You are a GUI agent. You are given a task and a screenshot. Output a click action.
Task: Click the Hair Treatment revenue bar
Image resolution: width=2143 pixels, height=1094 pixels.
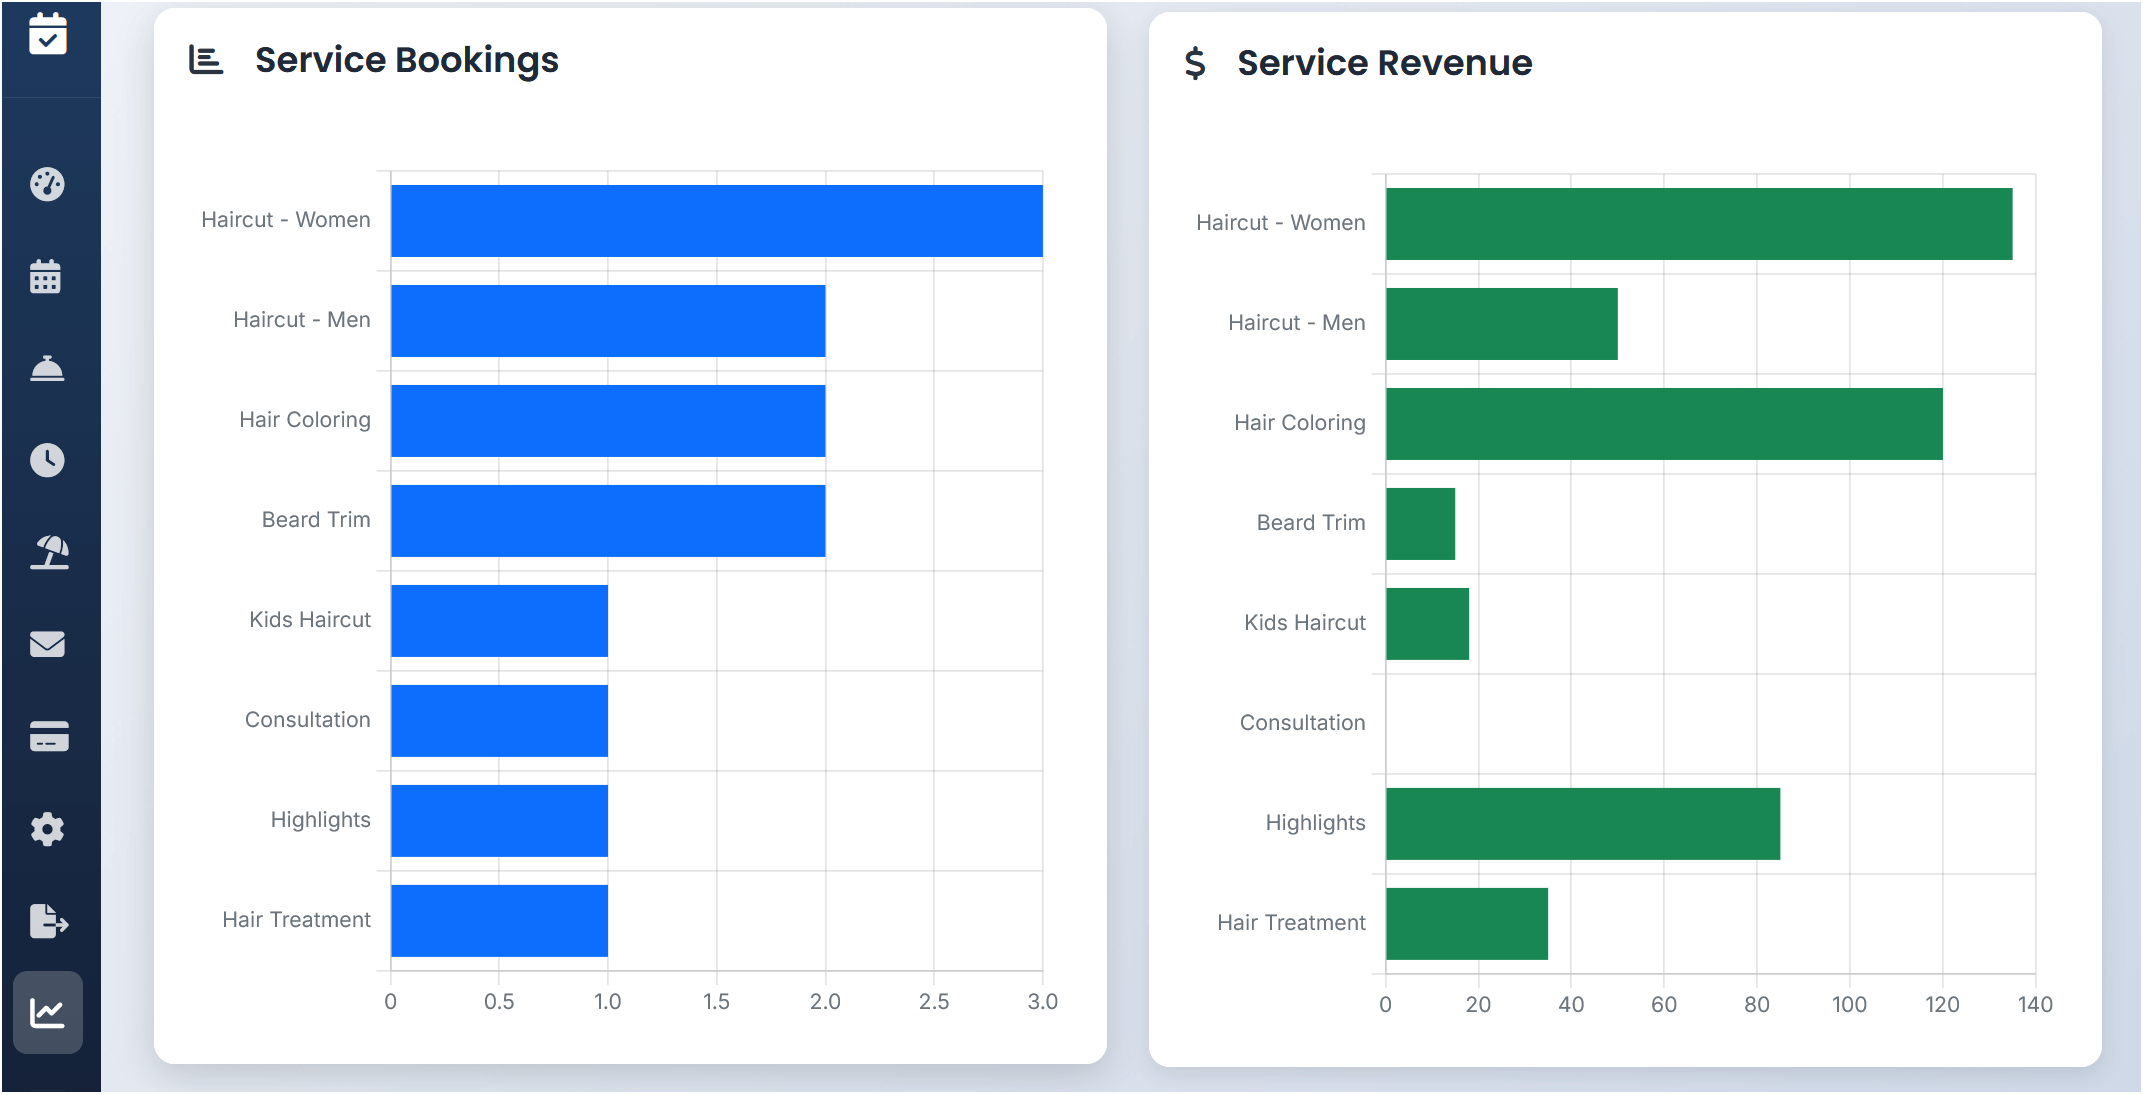click(1467, 924)
